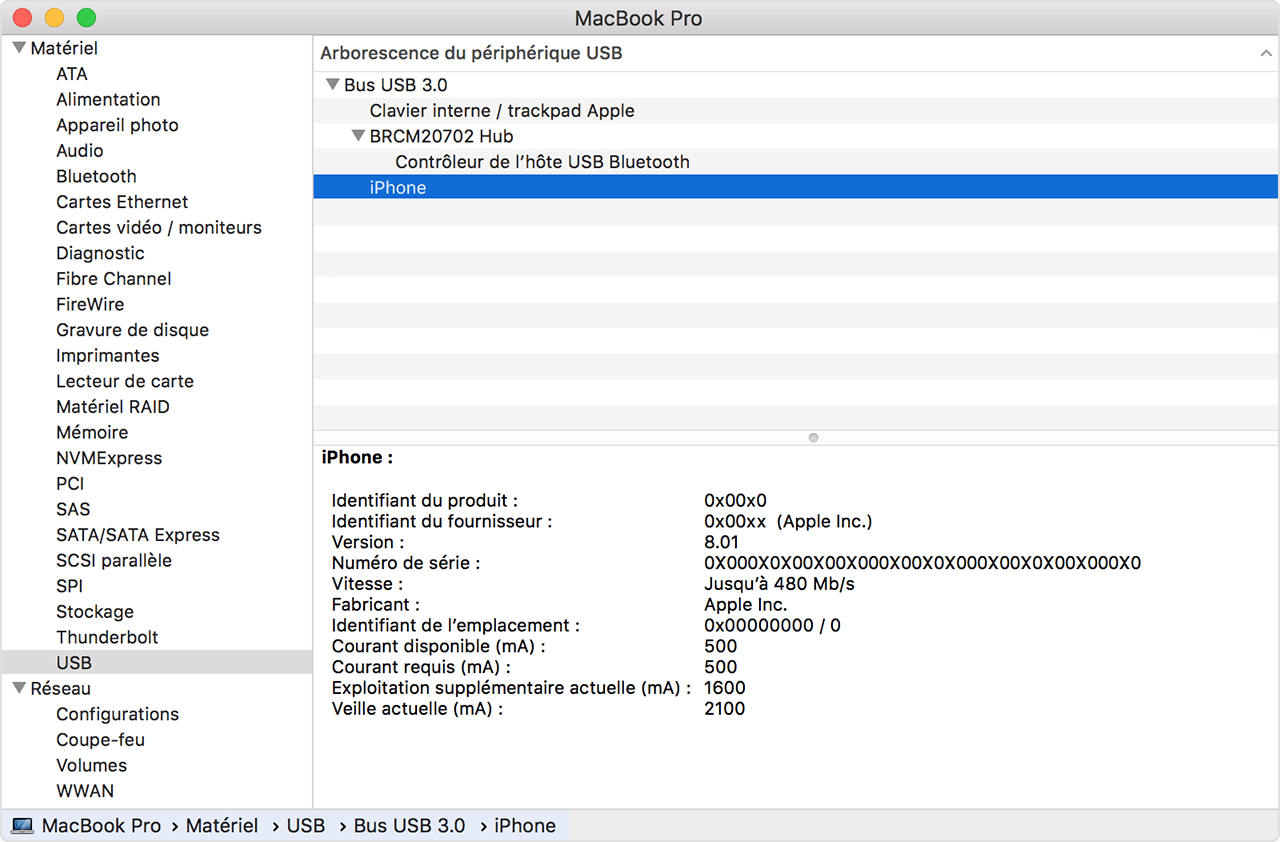Open Volumes under Réseau

[92, 765]
